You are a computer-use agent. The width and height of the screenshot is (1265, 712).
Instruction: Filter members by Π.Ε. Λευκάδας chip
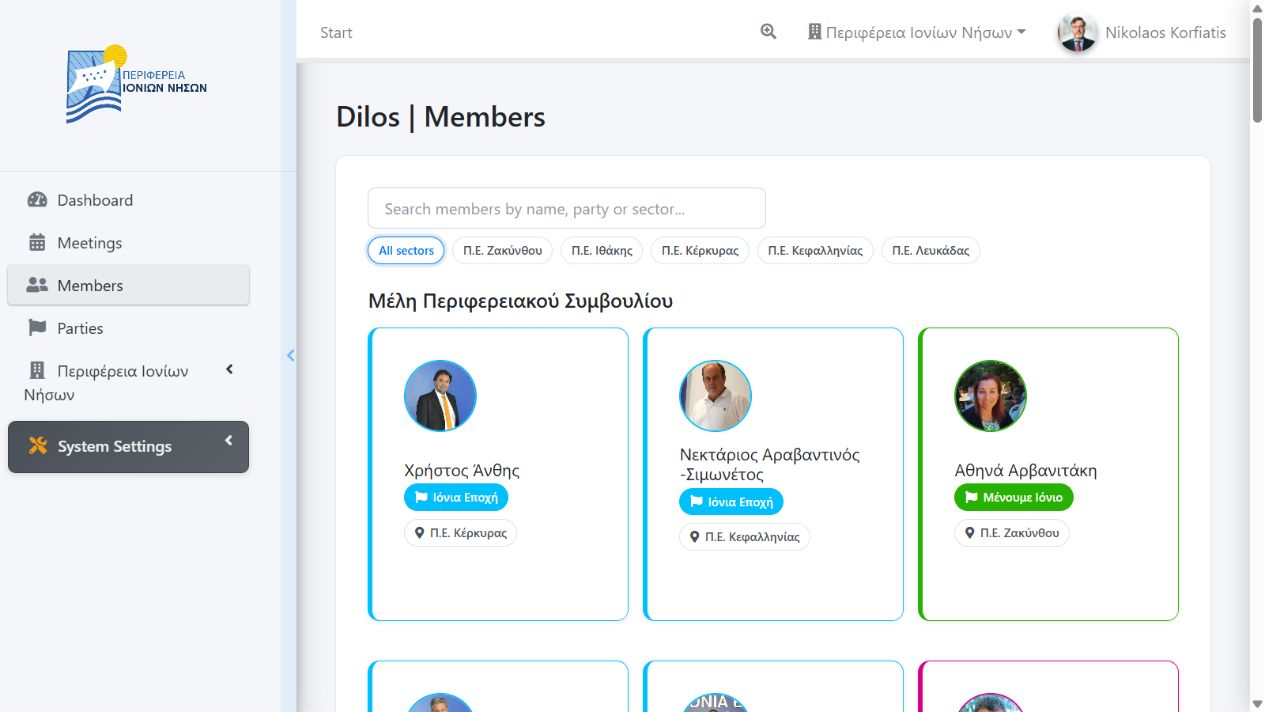pos(931,250)
